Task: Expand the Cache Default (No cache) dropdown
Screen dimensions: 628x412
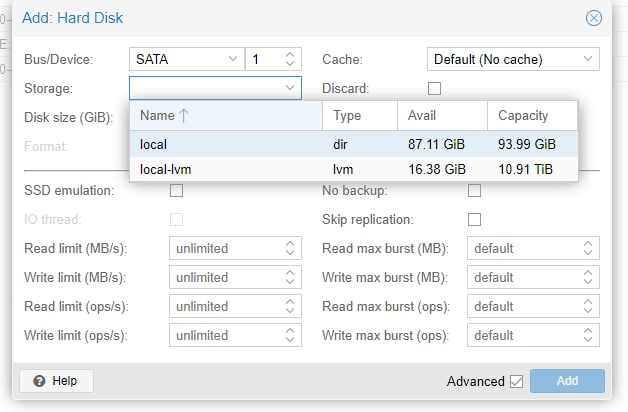Action: pos(513,59)
